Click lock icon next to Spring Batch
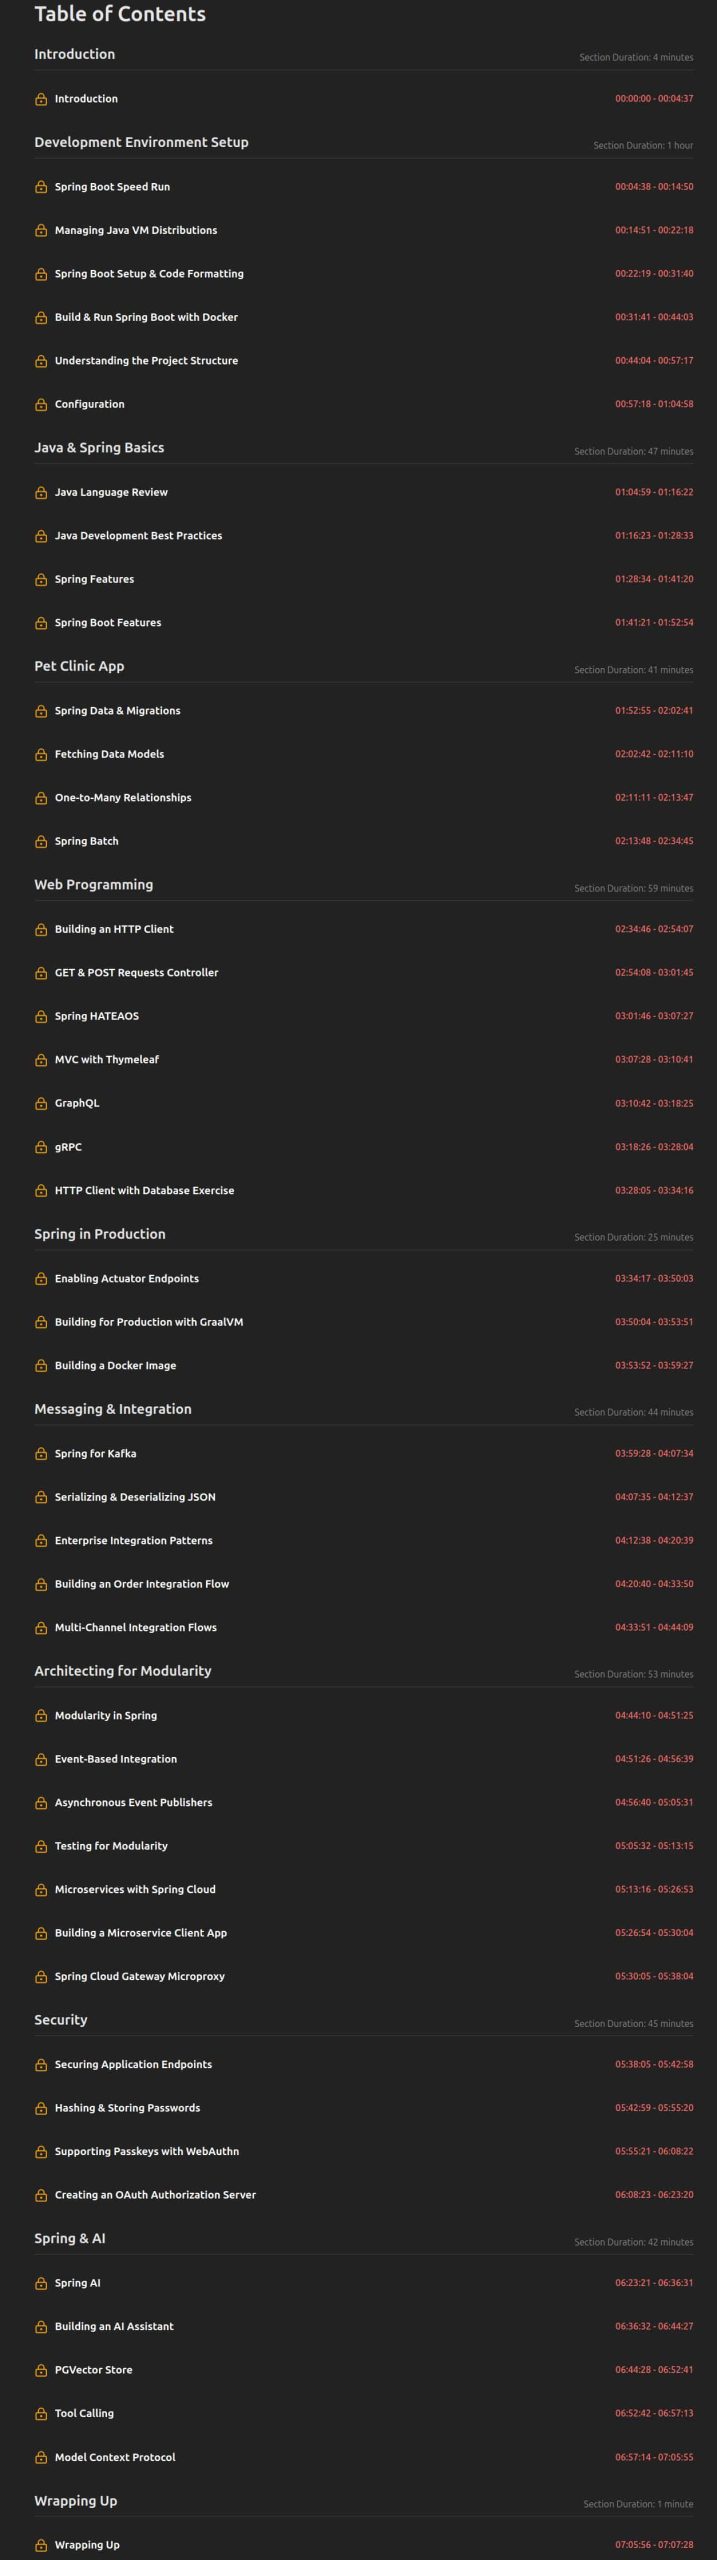717x2560 pixels. [x=41, y=841]
